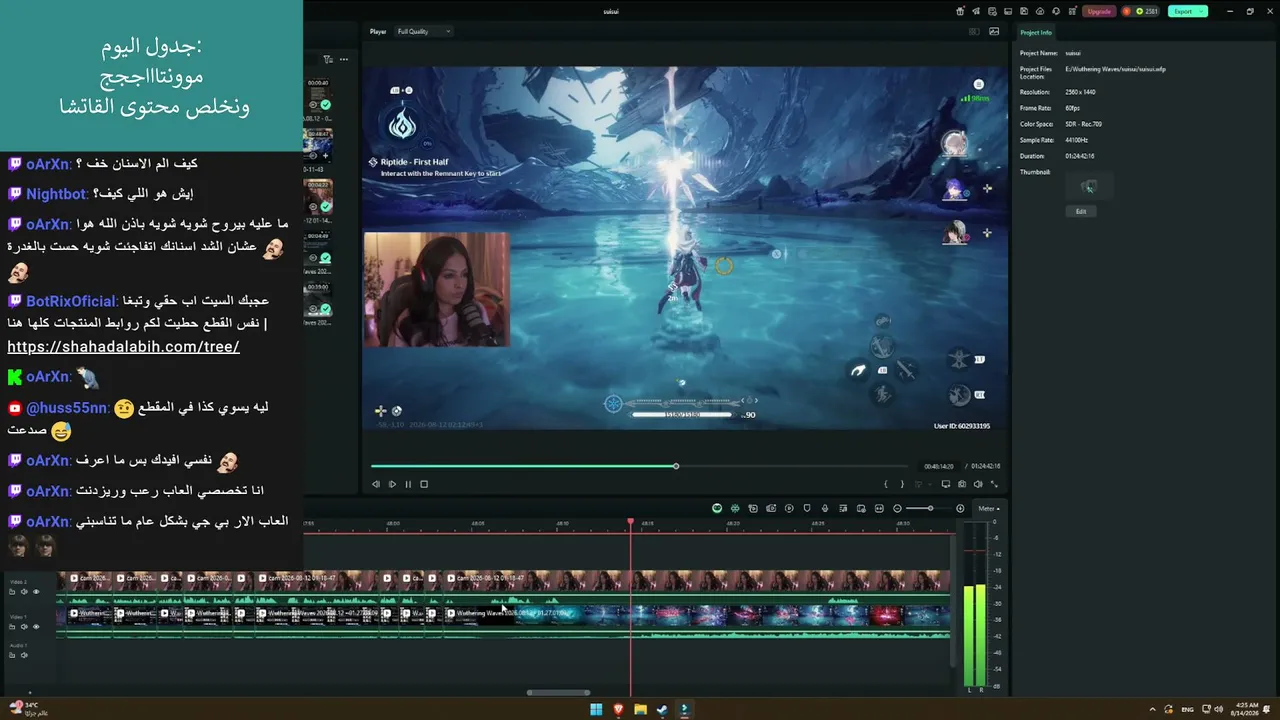Image resolution: width=1280 pixels, height=720 pixels.
Task: Open the Export dropdown arrow
Action: point(1203,11)
